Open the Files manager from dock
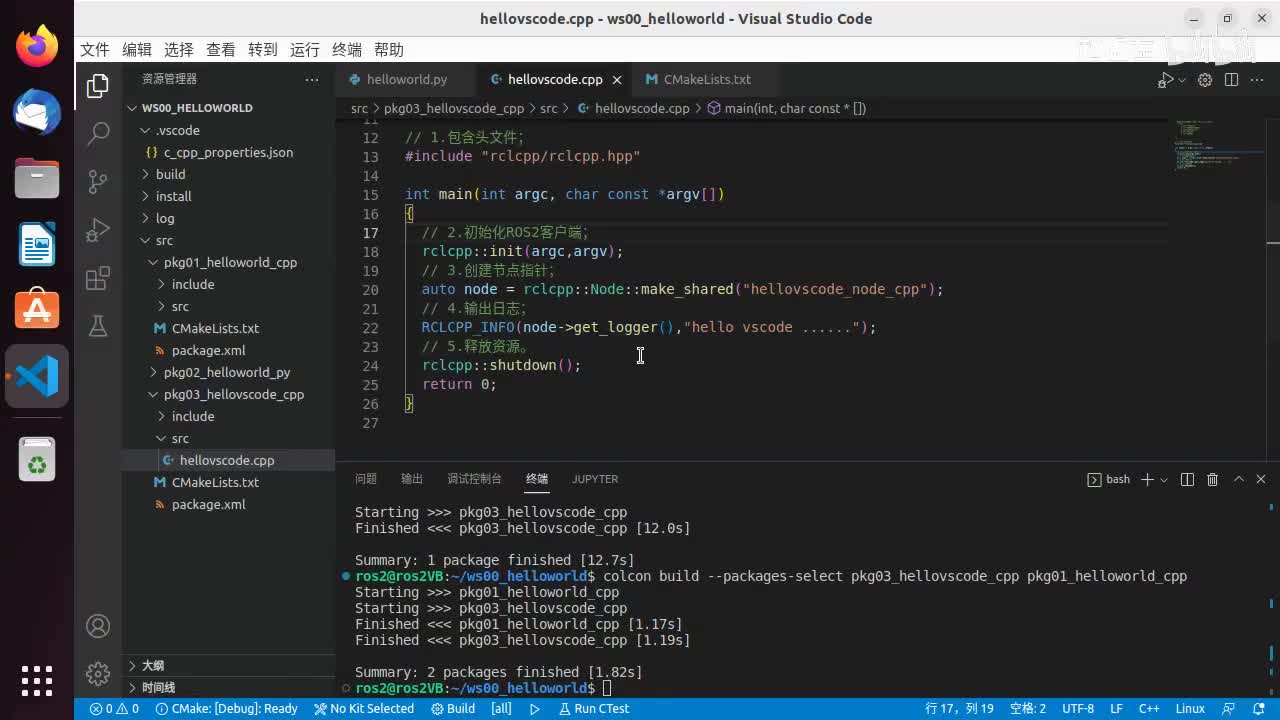1280x720 pixels. click(37, 178)
